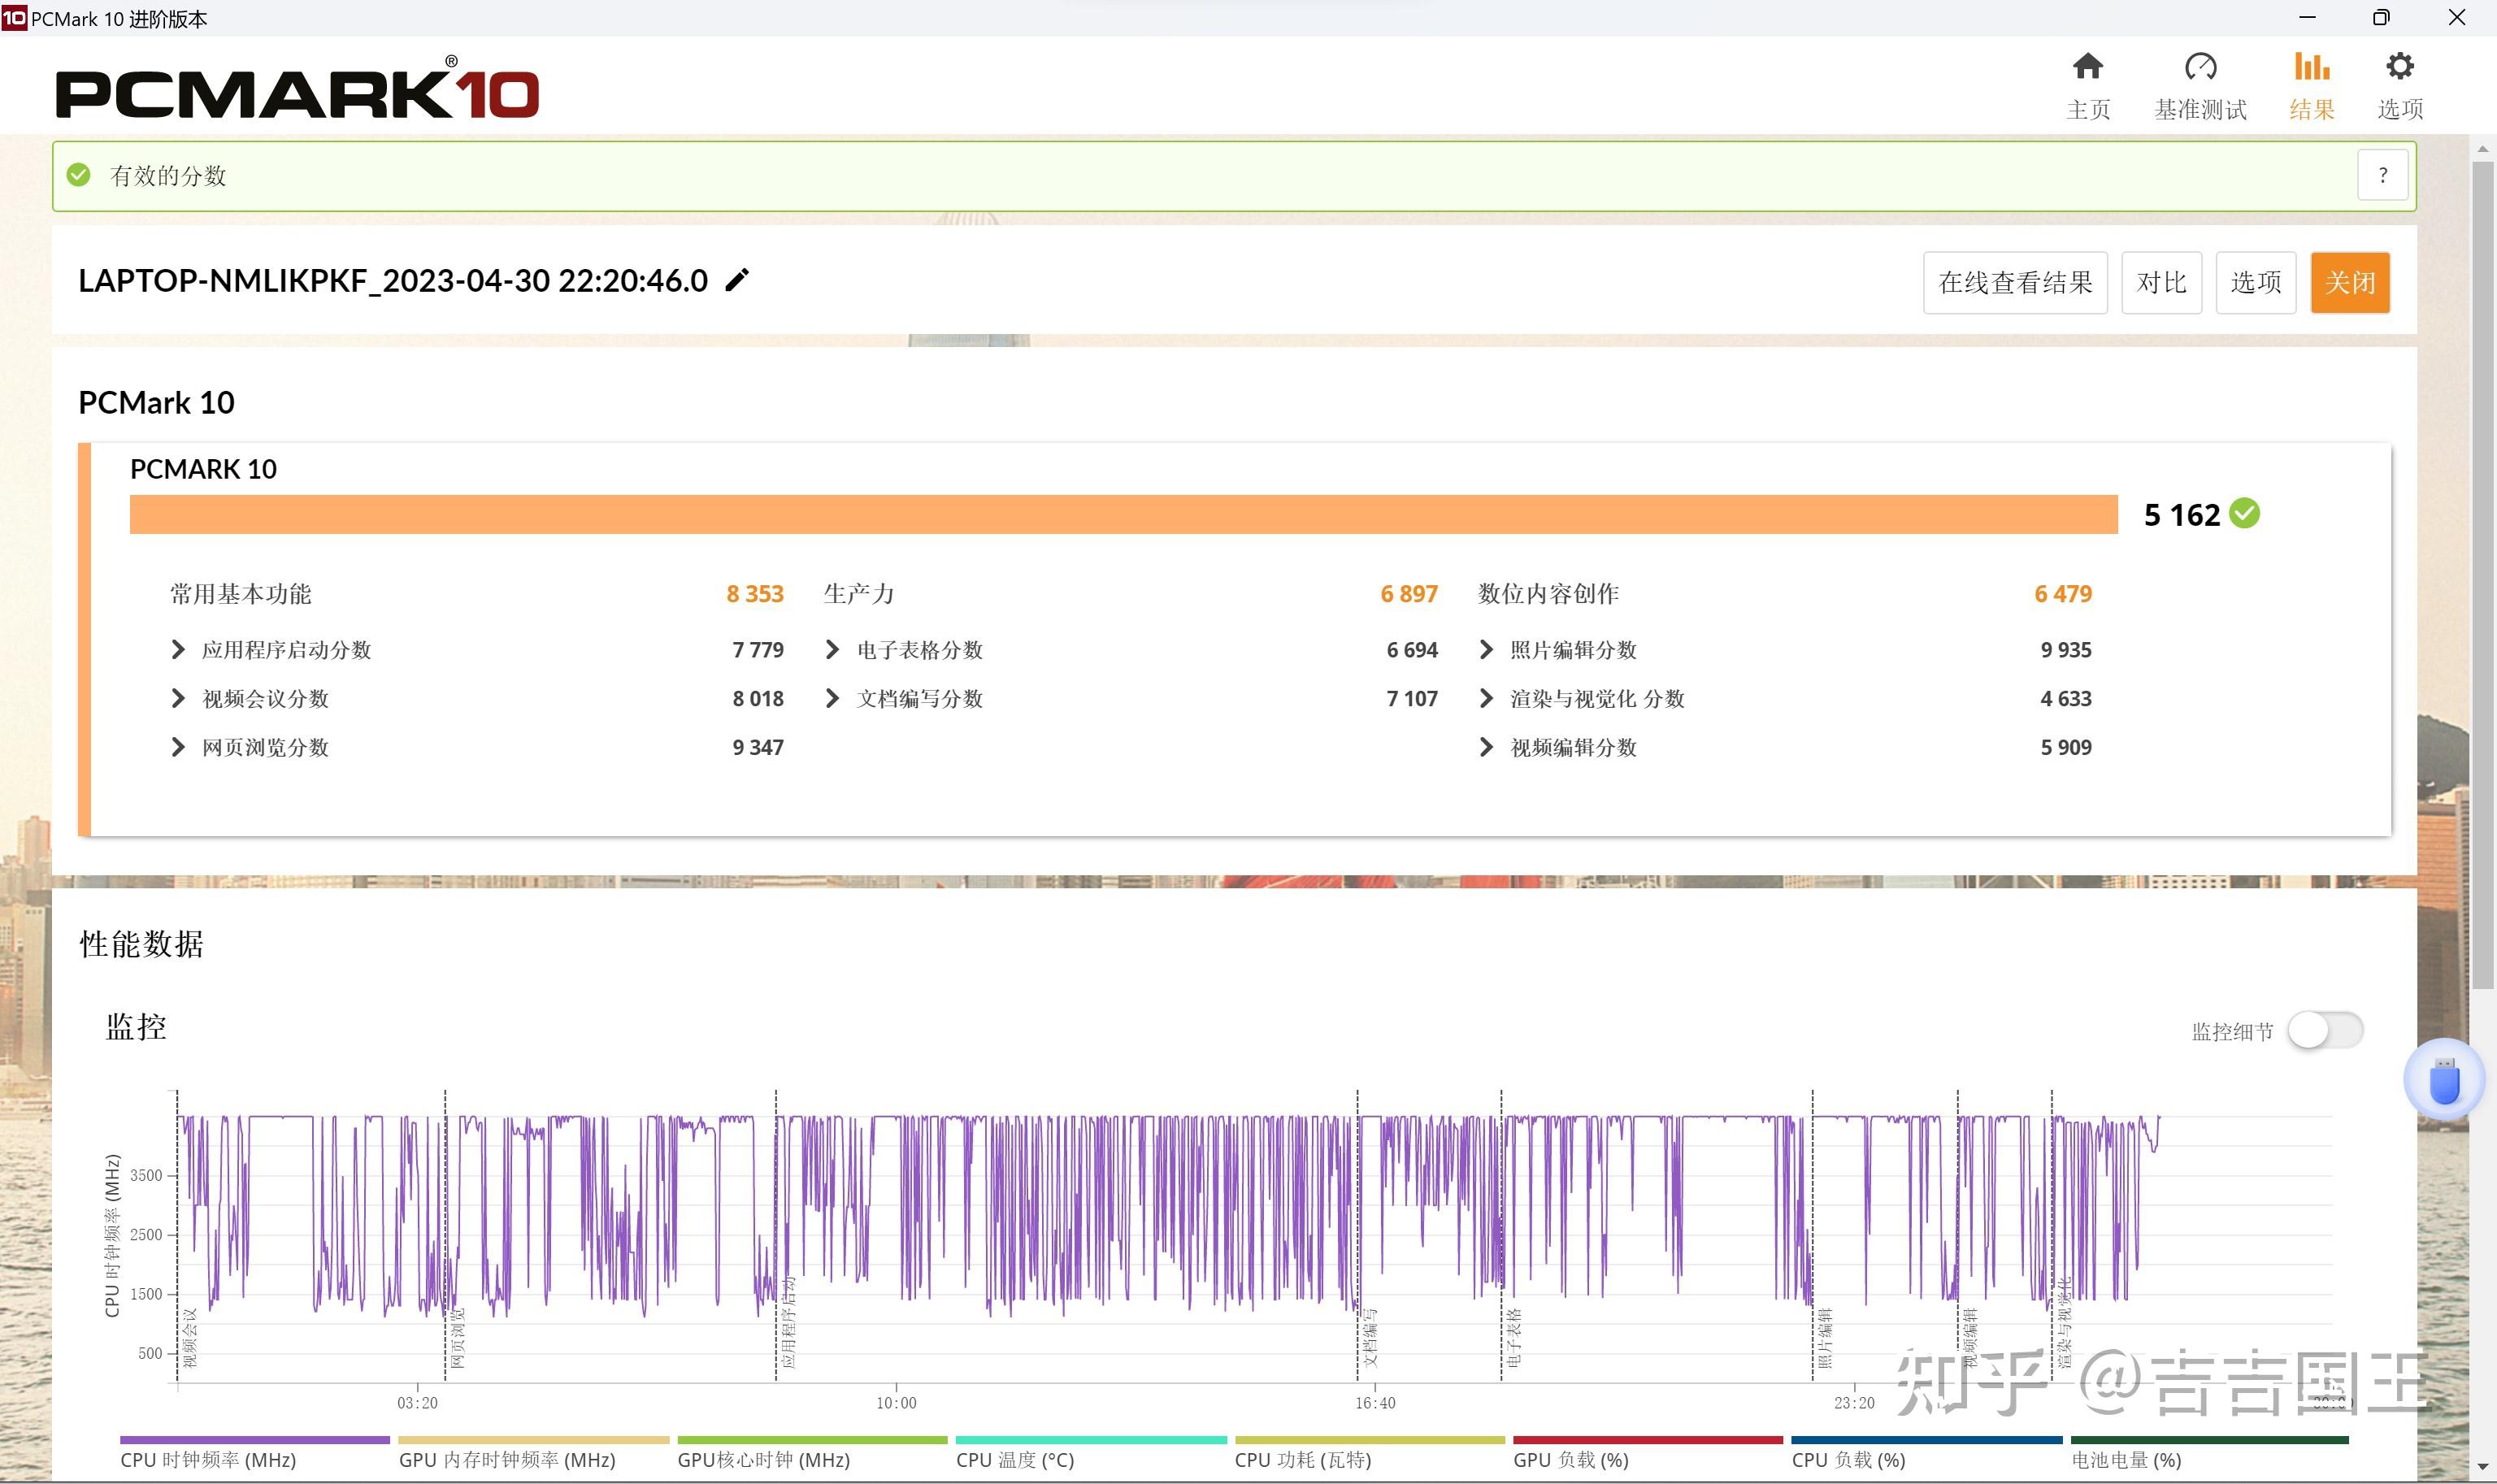Click the question mark help button
Screen dimensions: 2497x1484
[x=2382, y=176]
